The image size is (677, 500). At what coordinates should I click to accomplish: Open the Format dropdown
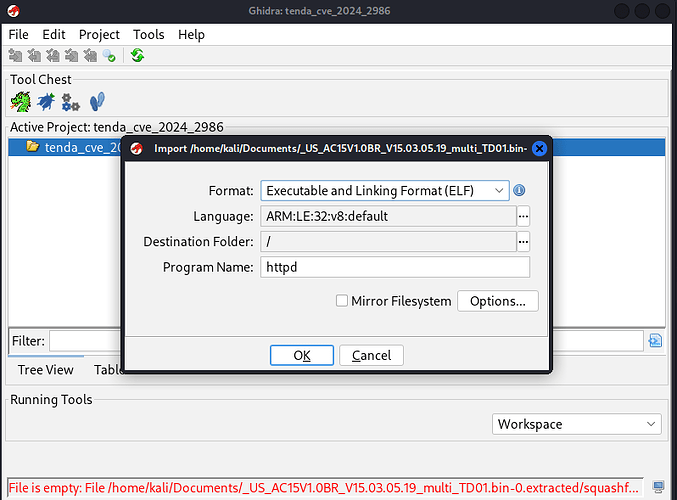click(x=385, y=190)
